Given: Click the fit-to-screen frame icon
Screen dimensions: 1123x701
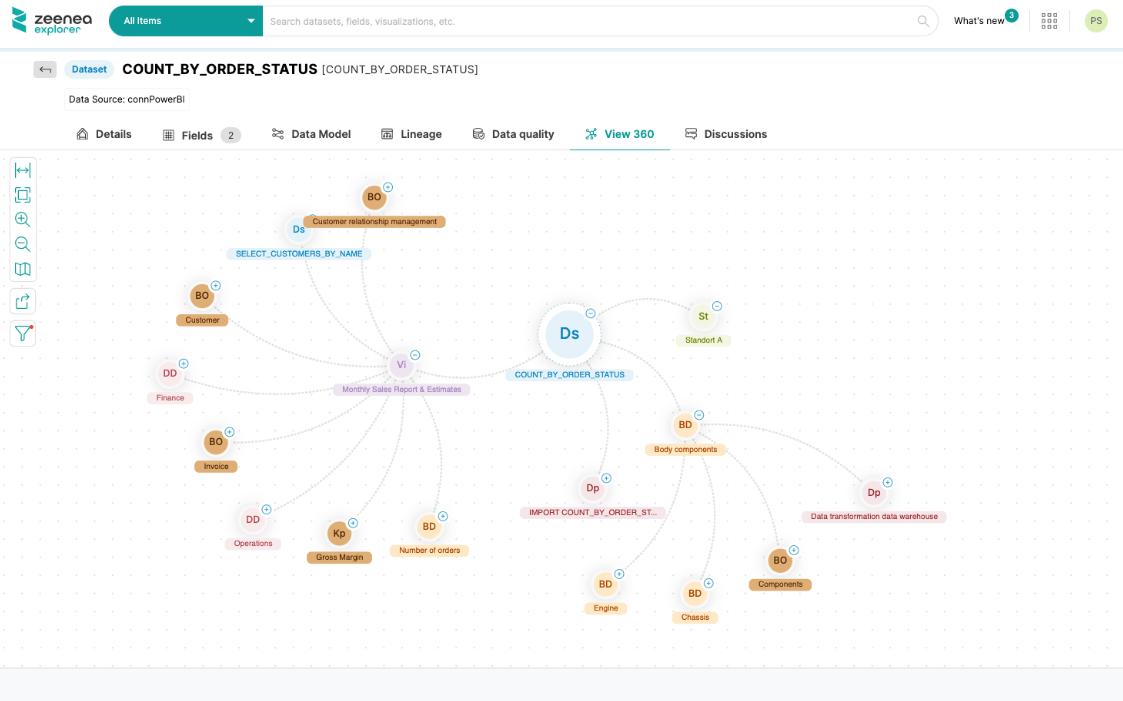Looking at the screenshot, I should [22, 195].
